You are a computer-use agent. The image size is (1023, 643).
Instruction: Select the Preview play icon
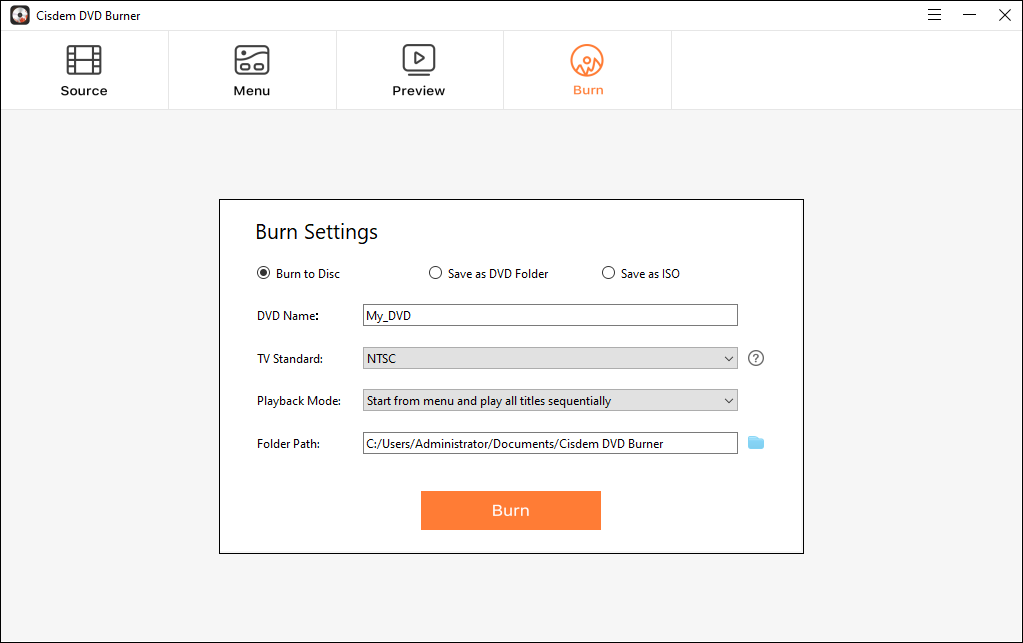[x=418, y=59]
